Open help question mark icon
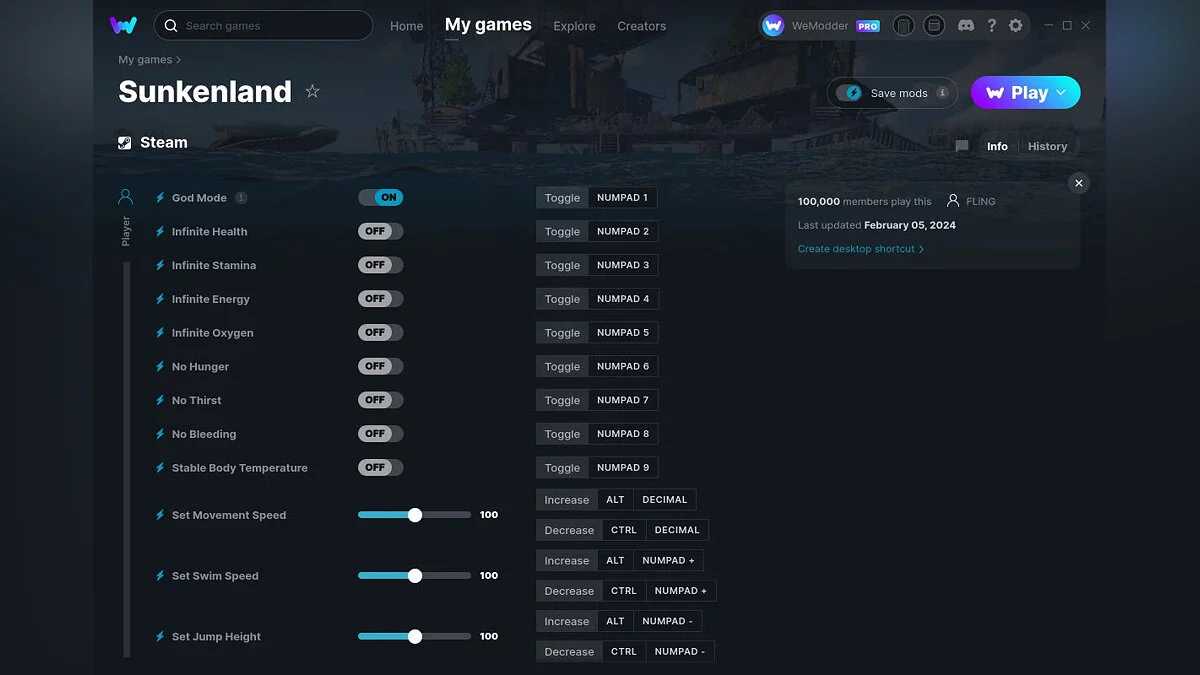 pos(991,25)
